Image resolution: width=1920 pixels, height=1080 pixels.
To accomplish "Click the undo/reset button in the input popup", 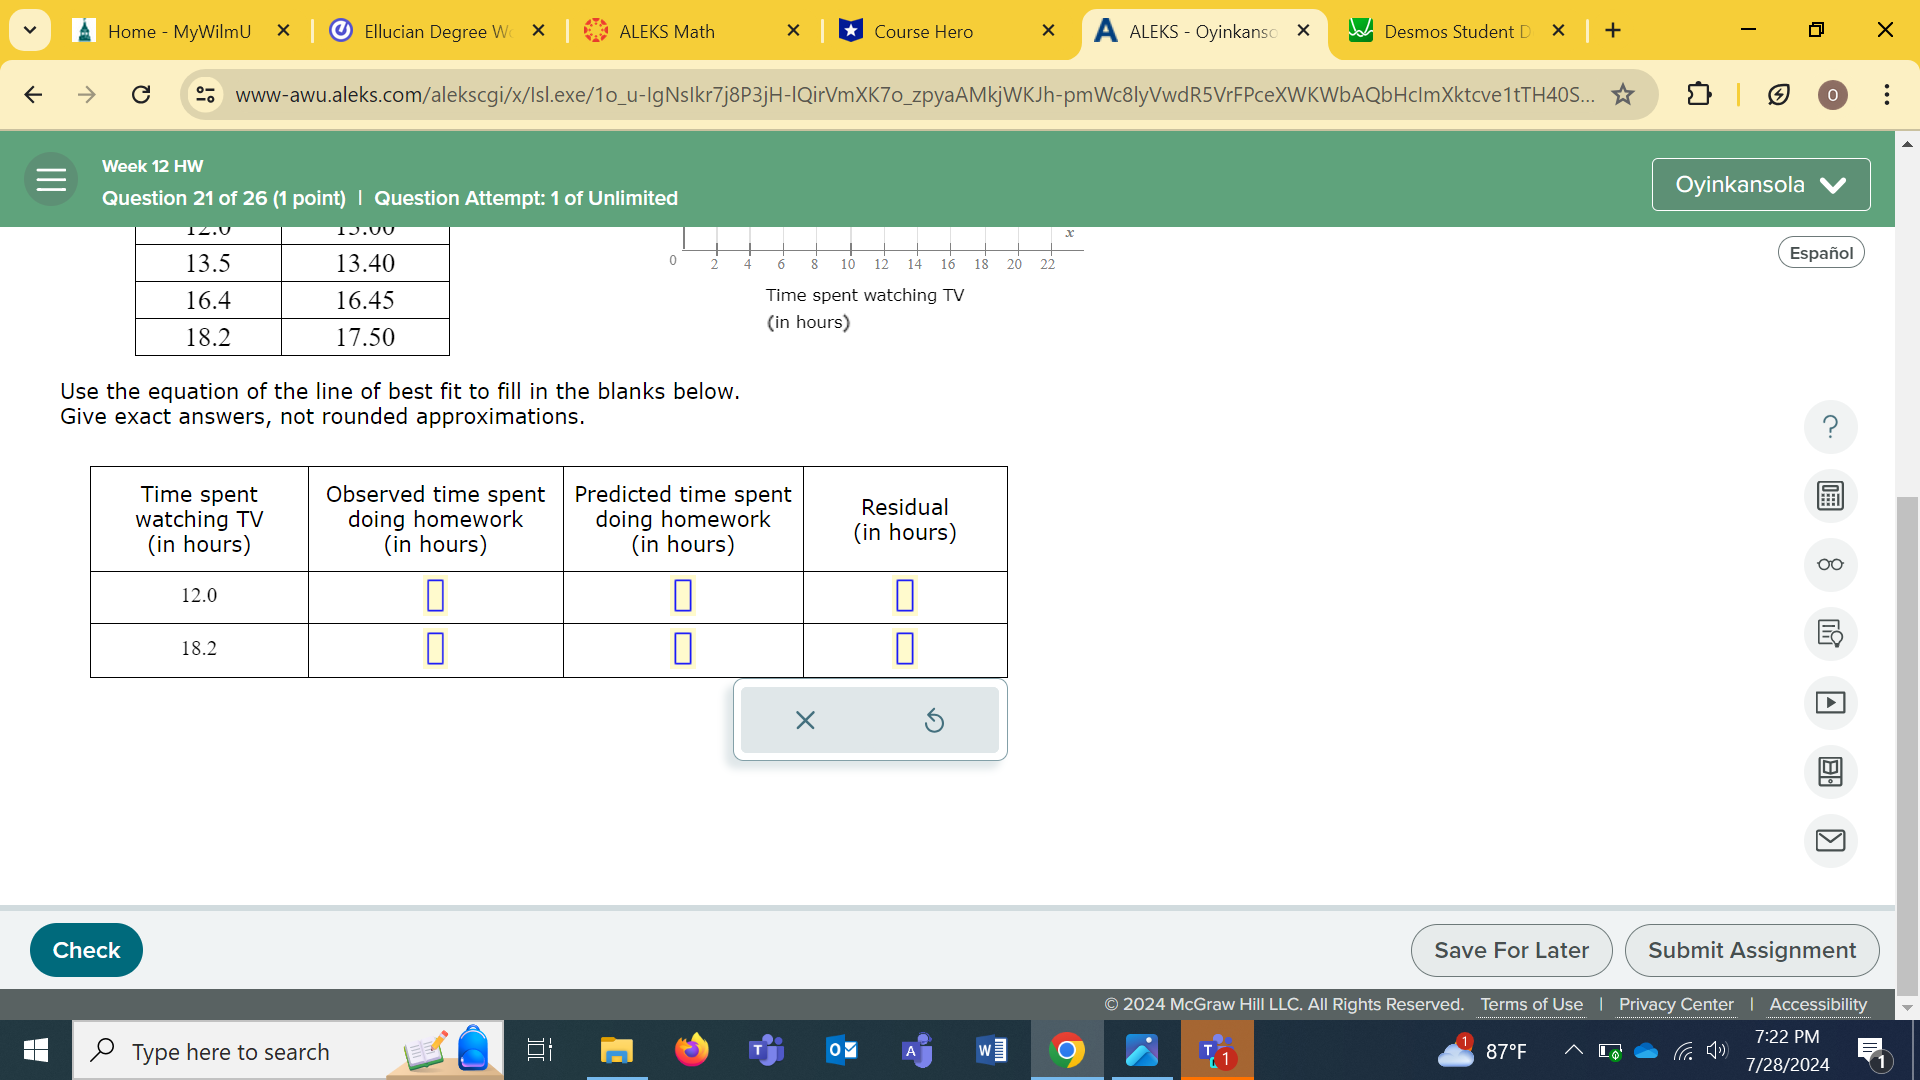I will click(935, 720).
